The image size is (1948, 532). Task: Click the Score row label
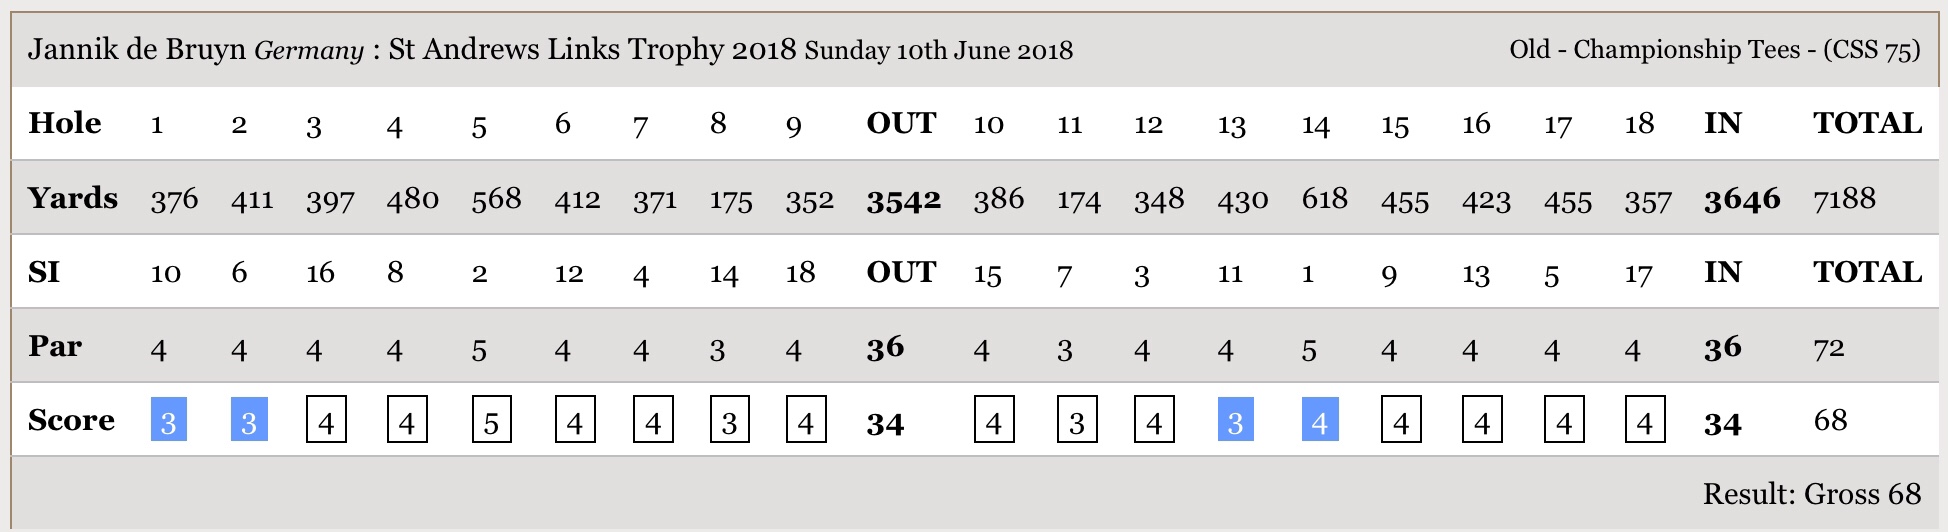pos(71,420)
